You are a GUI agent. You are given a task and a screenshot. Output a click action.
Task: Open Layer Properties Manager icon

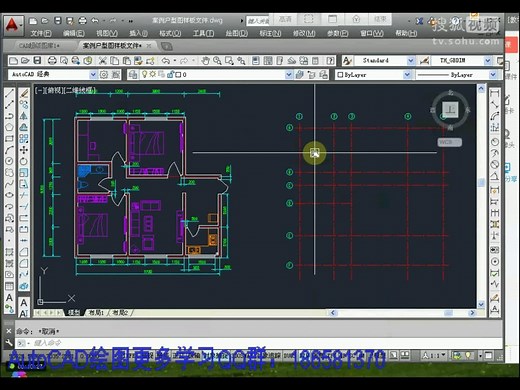[133, 75]
